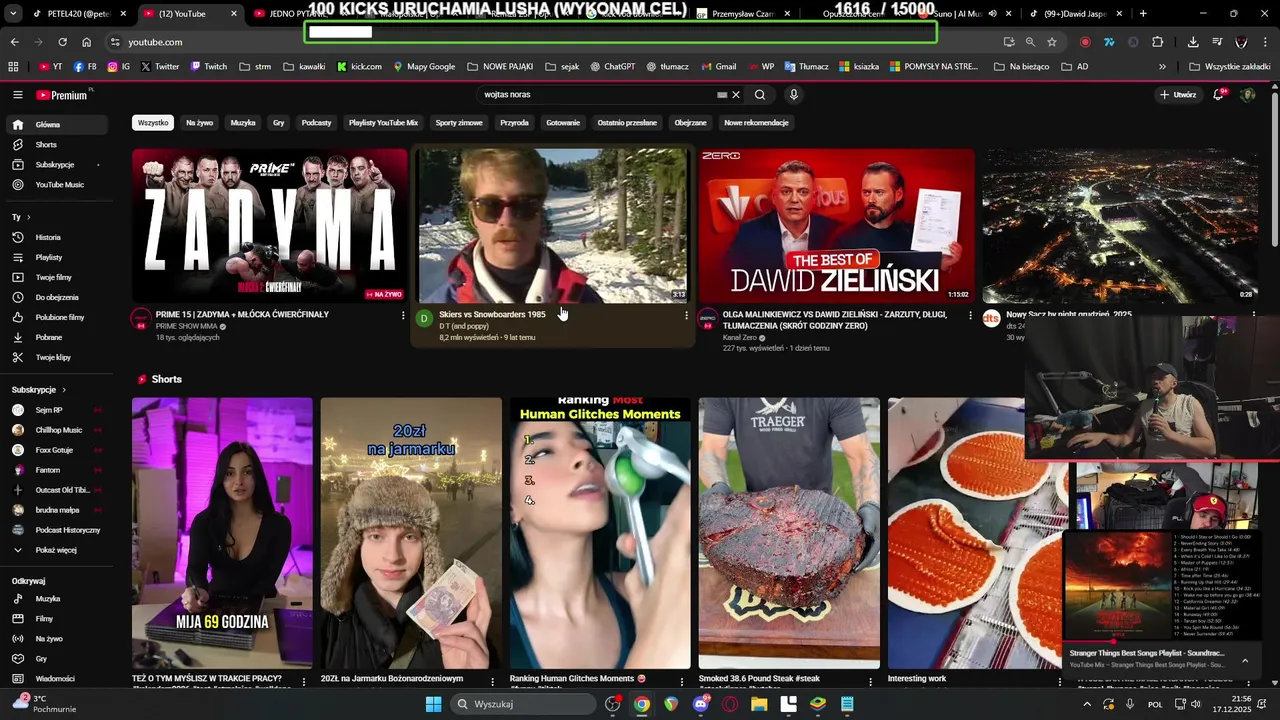1280x720 pixels.
Task: Reload the page in Chrome
Action: [x=62, y=42]
